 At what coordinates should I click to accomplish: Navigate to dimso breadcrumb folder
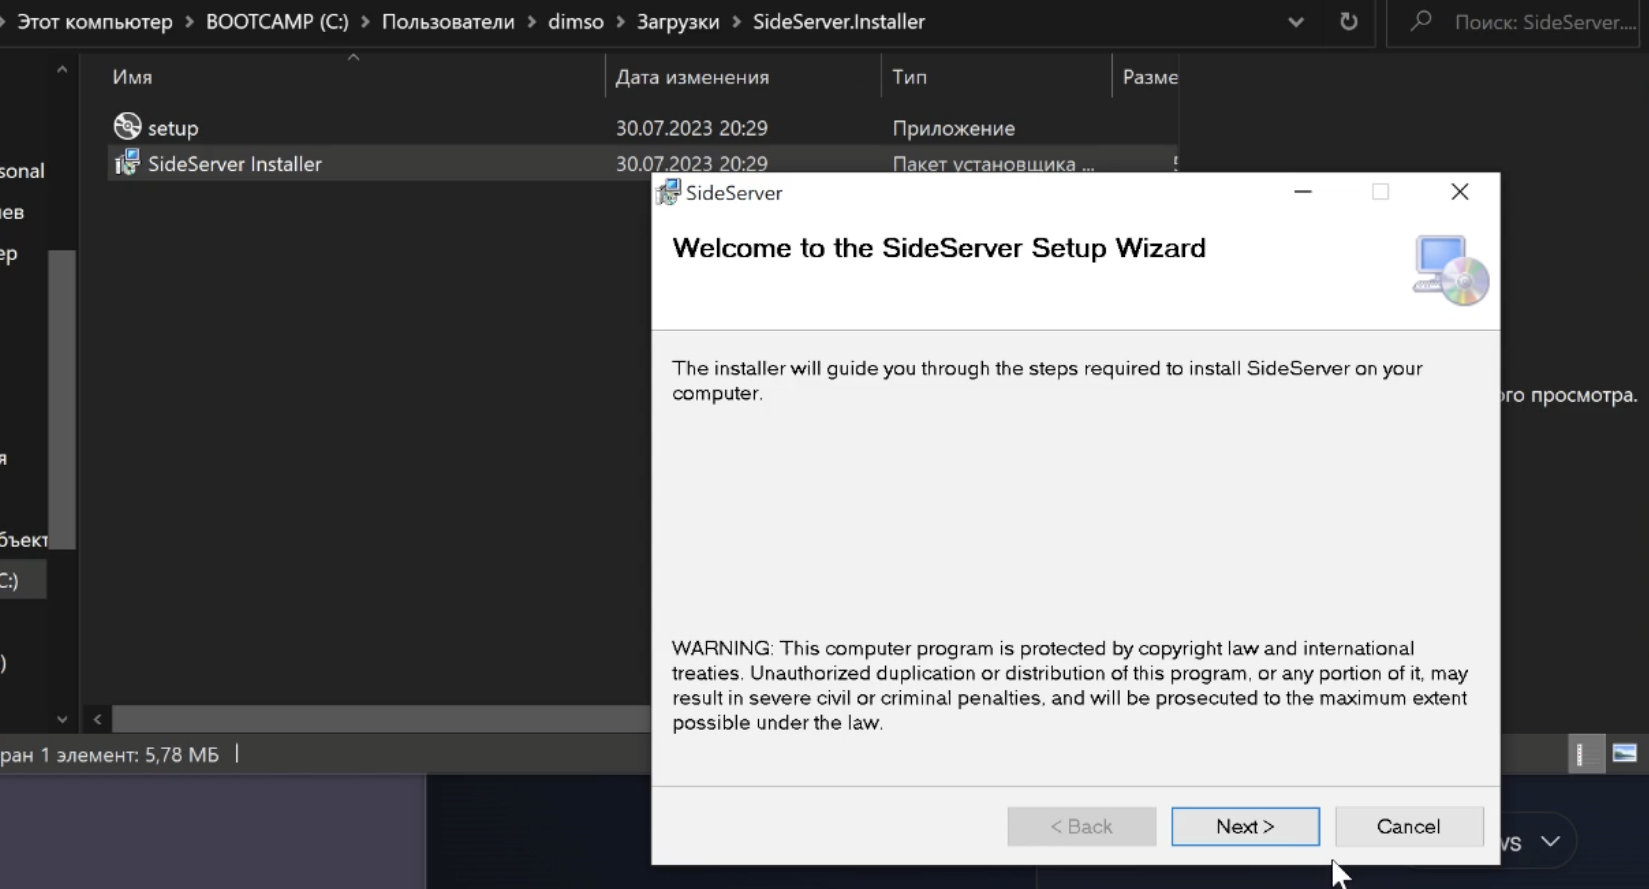tap(576, 22)
